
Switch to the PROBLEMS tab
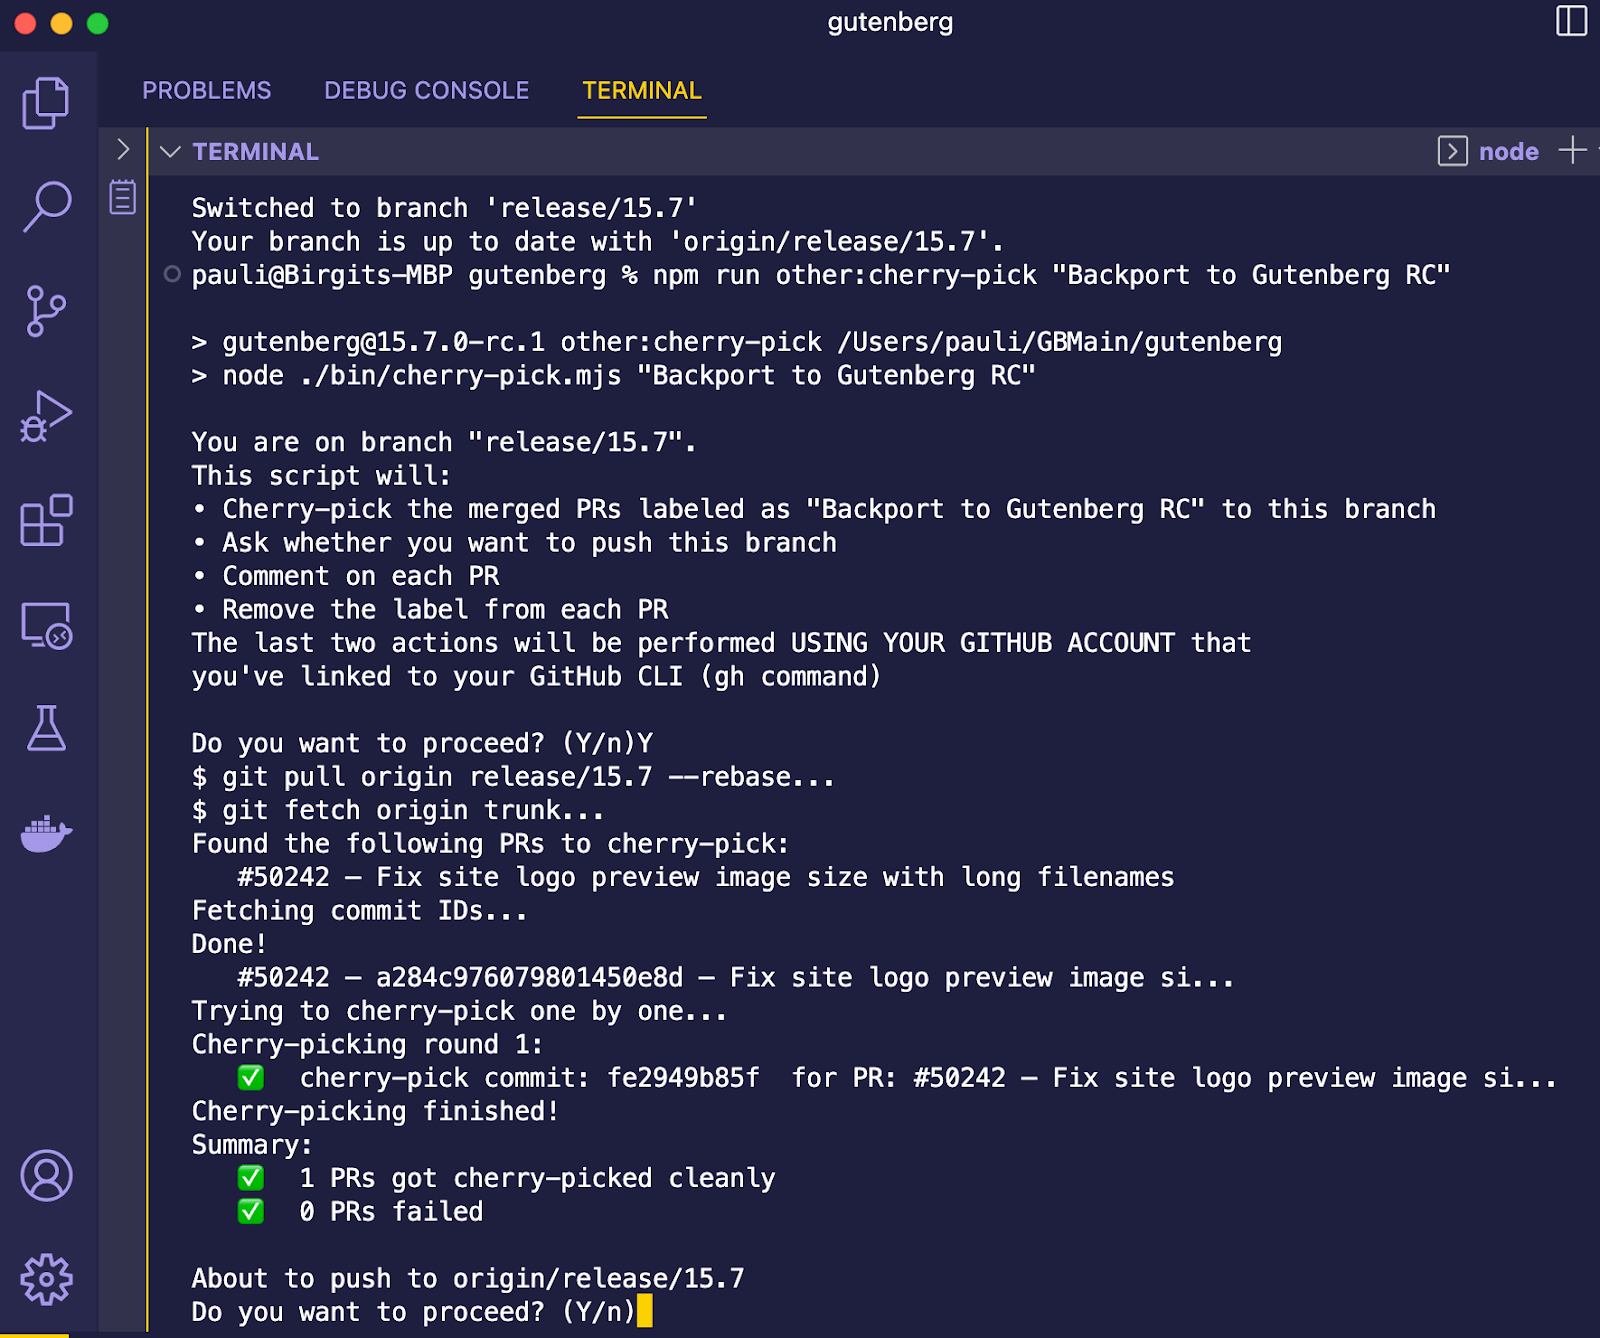point(206,91)
